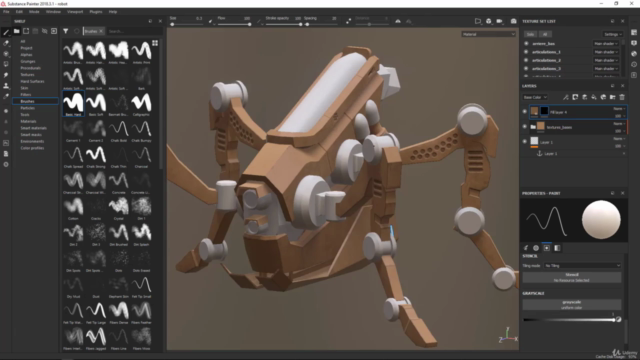Select the Paint brush tool in left toolbar
The height and width of the screenshot is (360, 640).
tap(6, 32)
